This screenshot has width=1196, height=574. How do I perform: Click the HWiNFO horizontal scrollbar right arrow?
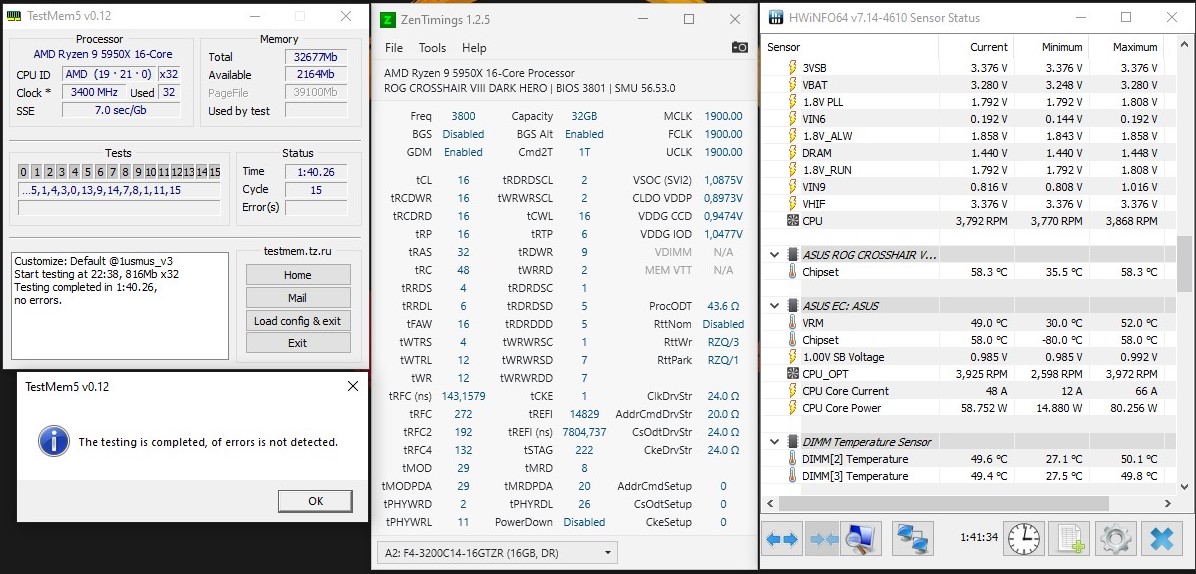[x=1169, y=504]
